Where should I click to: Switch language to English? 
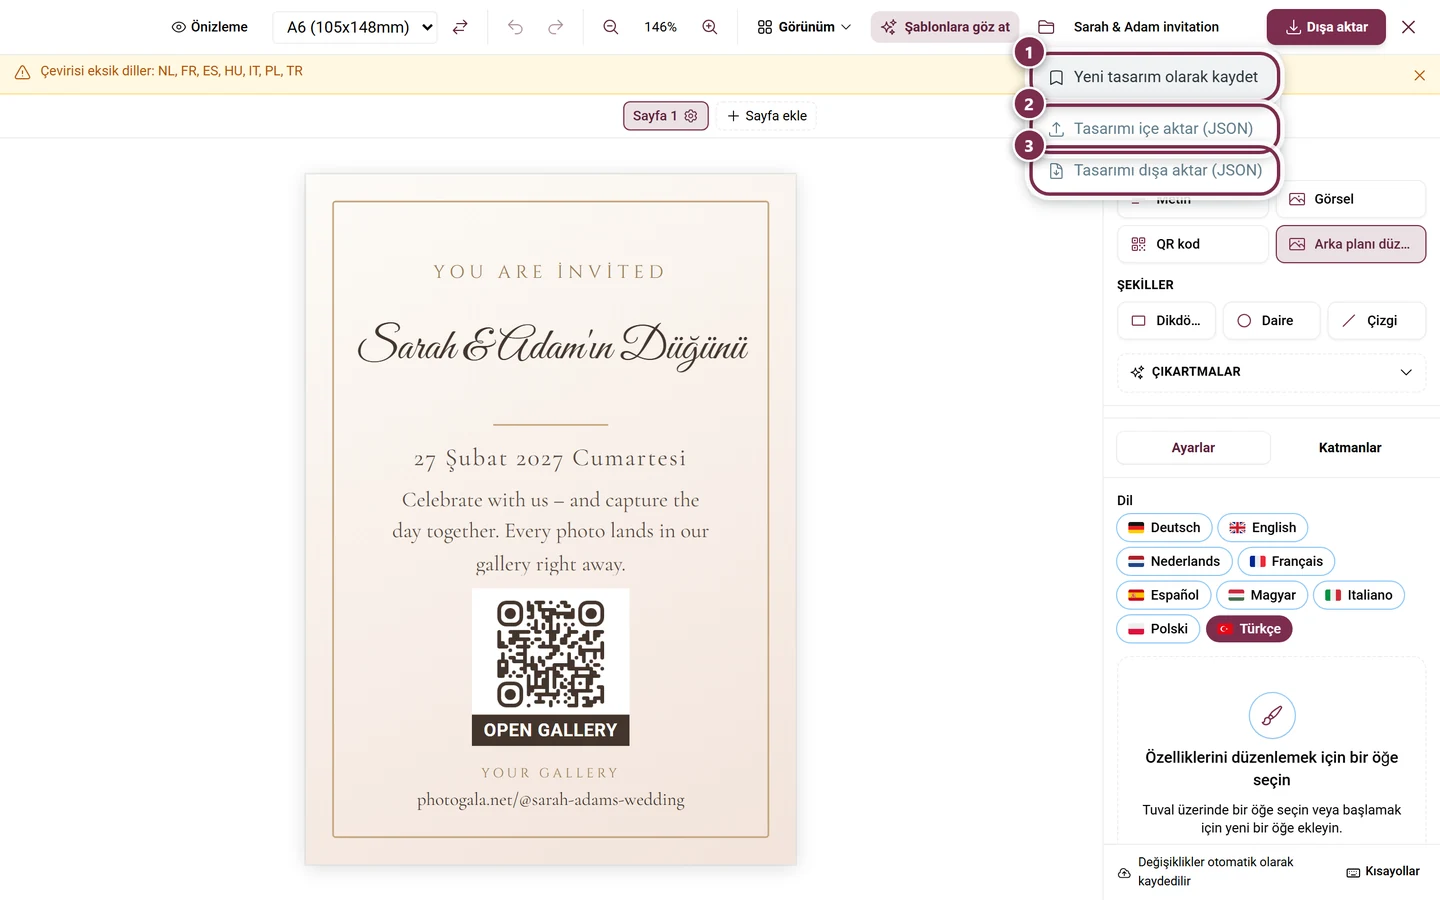1262,528
